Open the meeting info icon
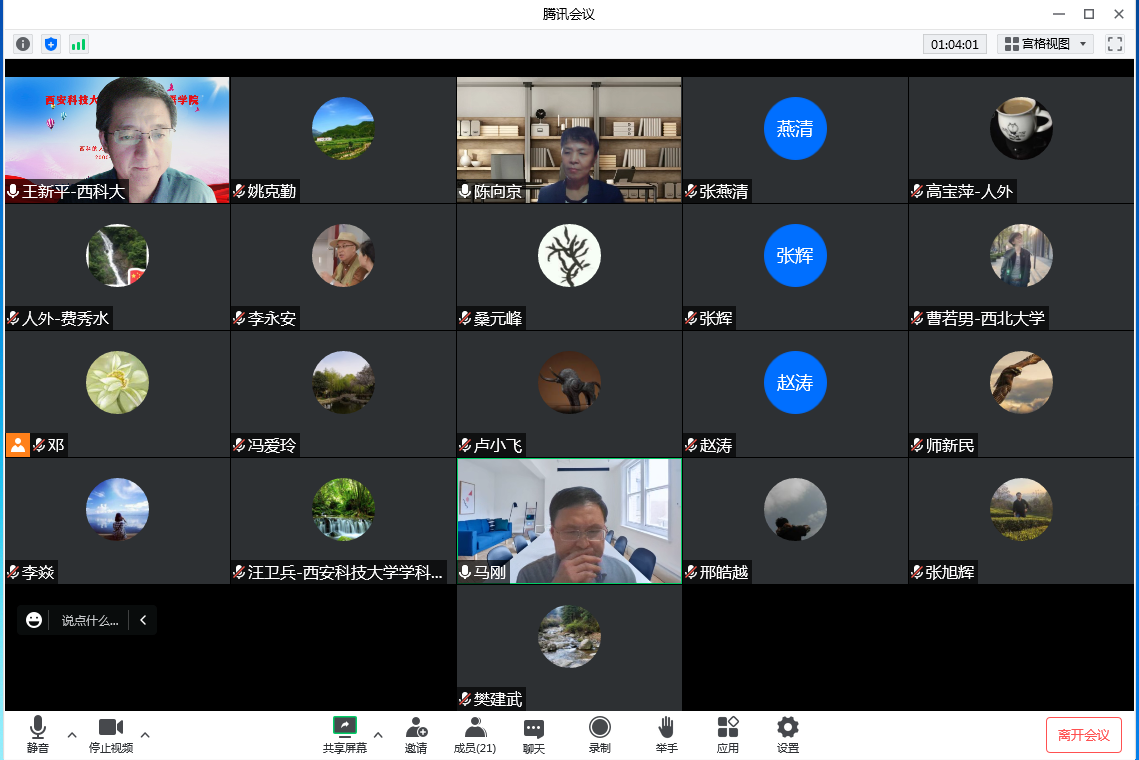1139x760 pixels. pyautogui.click(x=23, y=44)
